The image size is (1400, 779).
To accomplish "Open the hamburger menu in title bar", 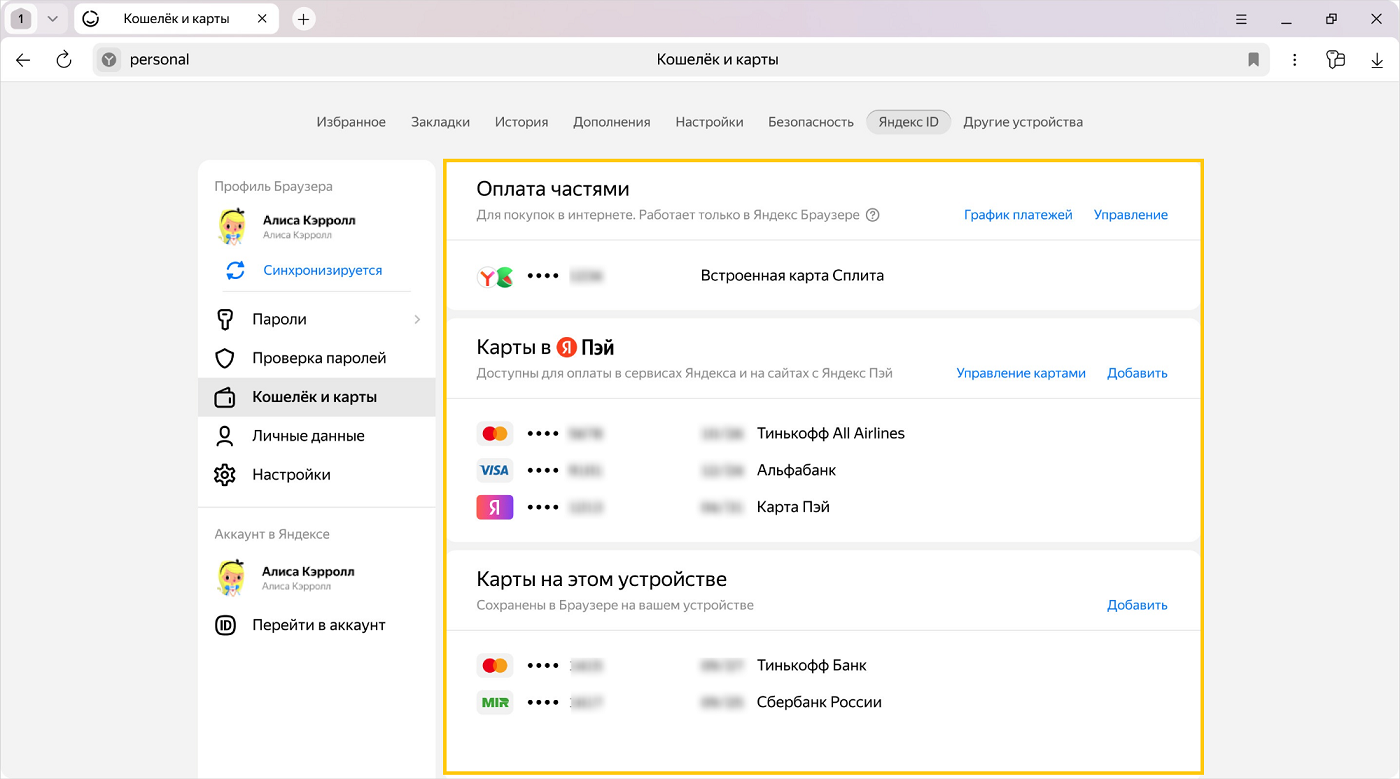I will (x=1241, y=19).
